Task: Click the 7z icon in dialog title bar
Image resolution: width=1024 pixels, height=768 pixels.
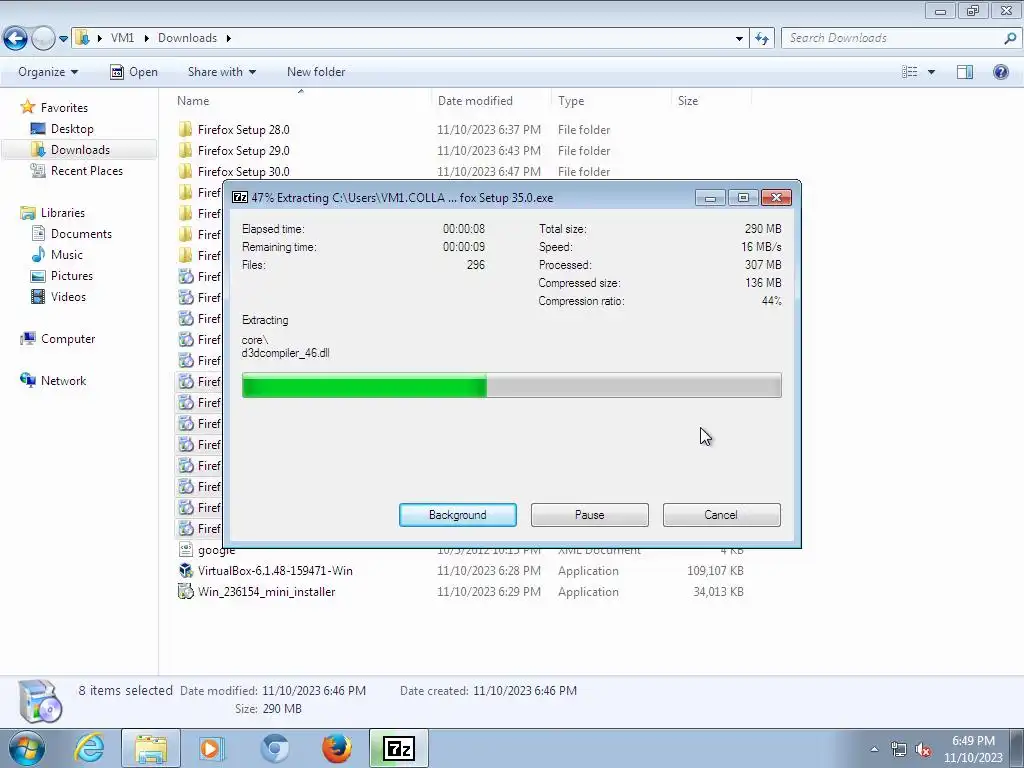Action: click(240, 197)
